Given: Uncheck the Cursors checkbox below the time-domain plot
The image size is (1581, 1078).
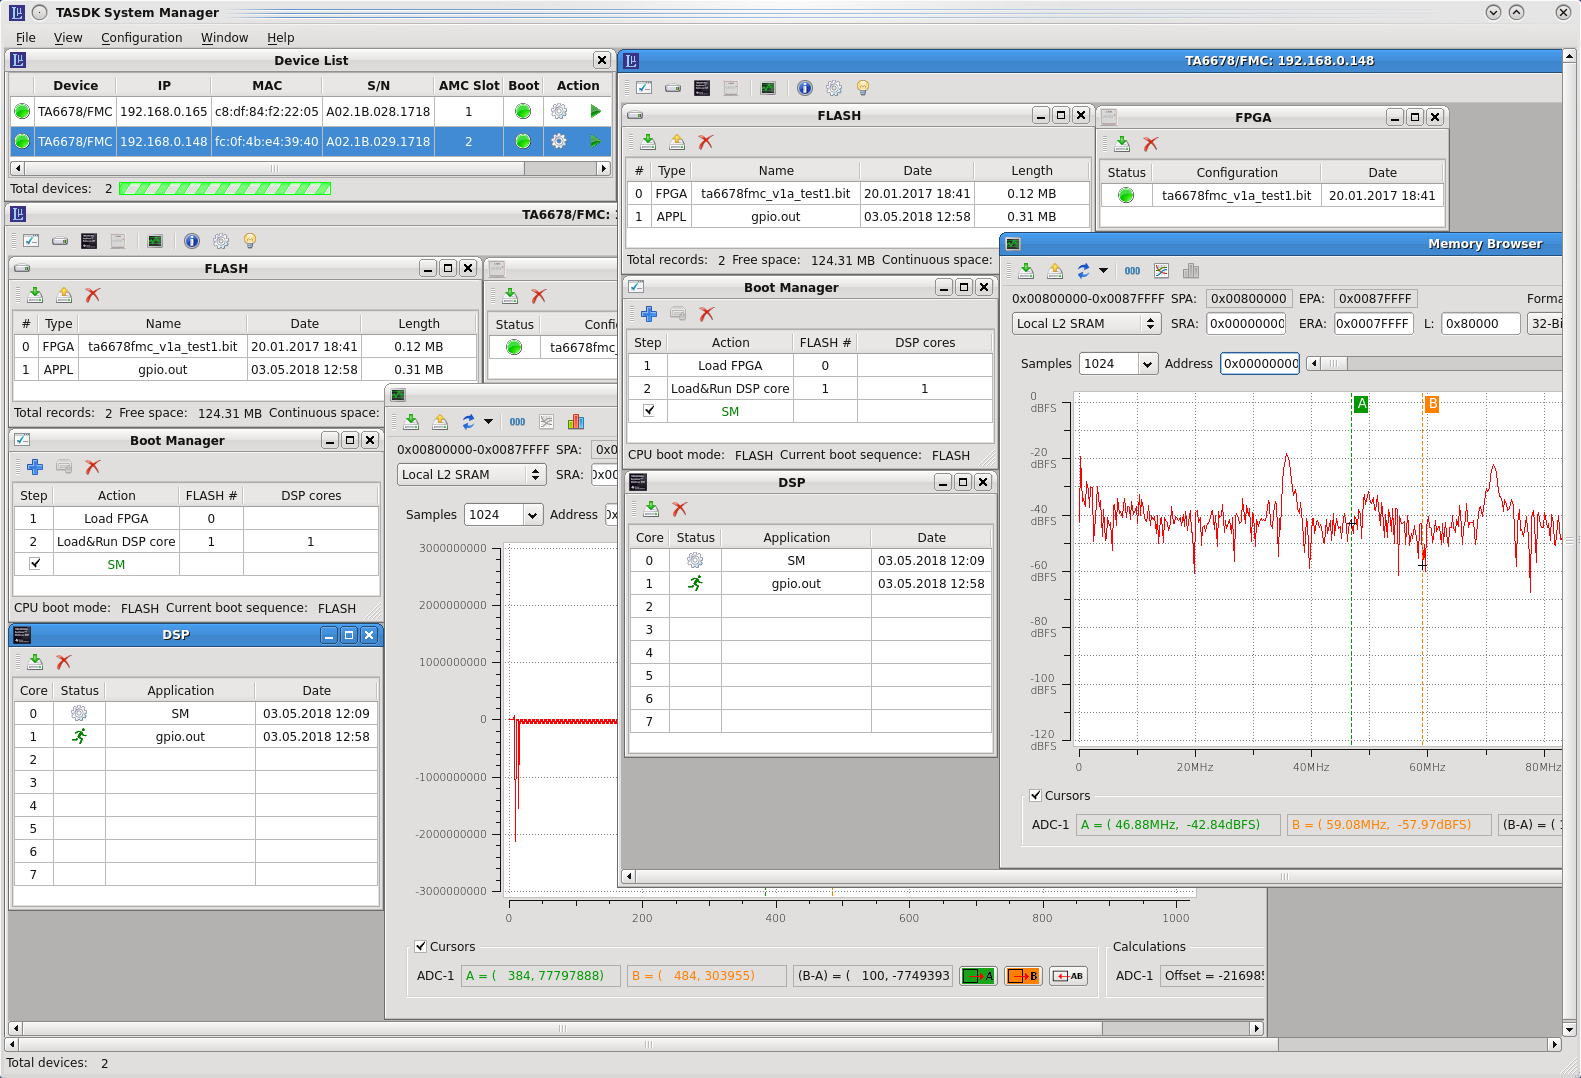Looking at the screenshot, I should tap(421, 947).
